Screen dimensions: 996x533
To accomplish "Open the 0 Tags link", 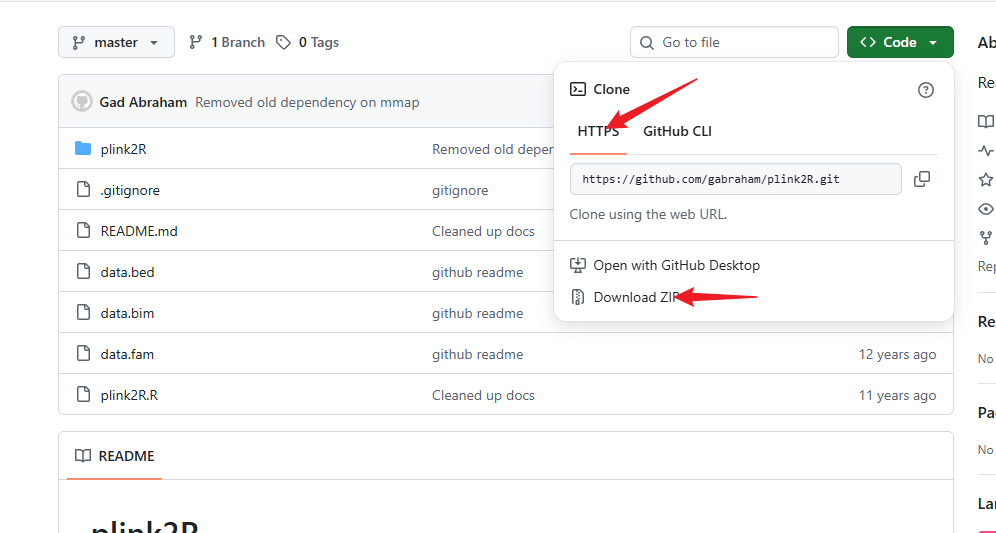I will [307, 43].
